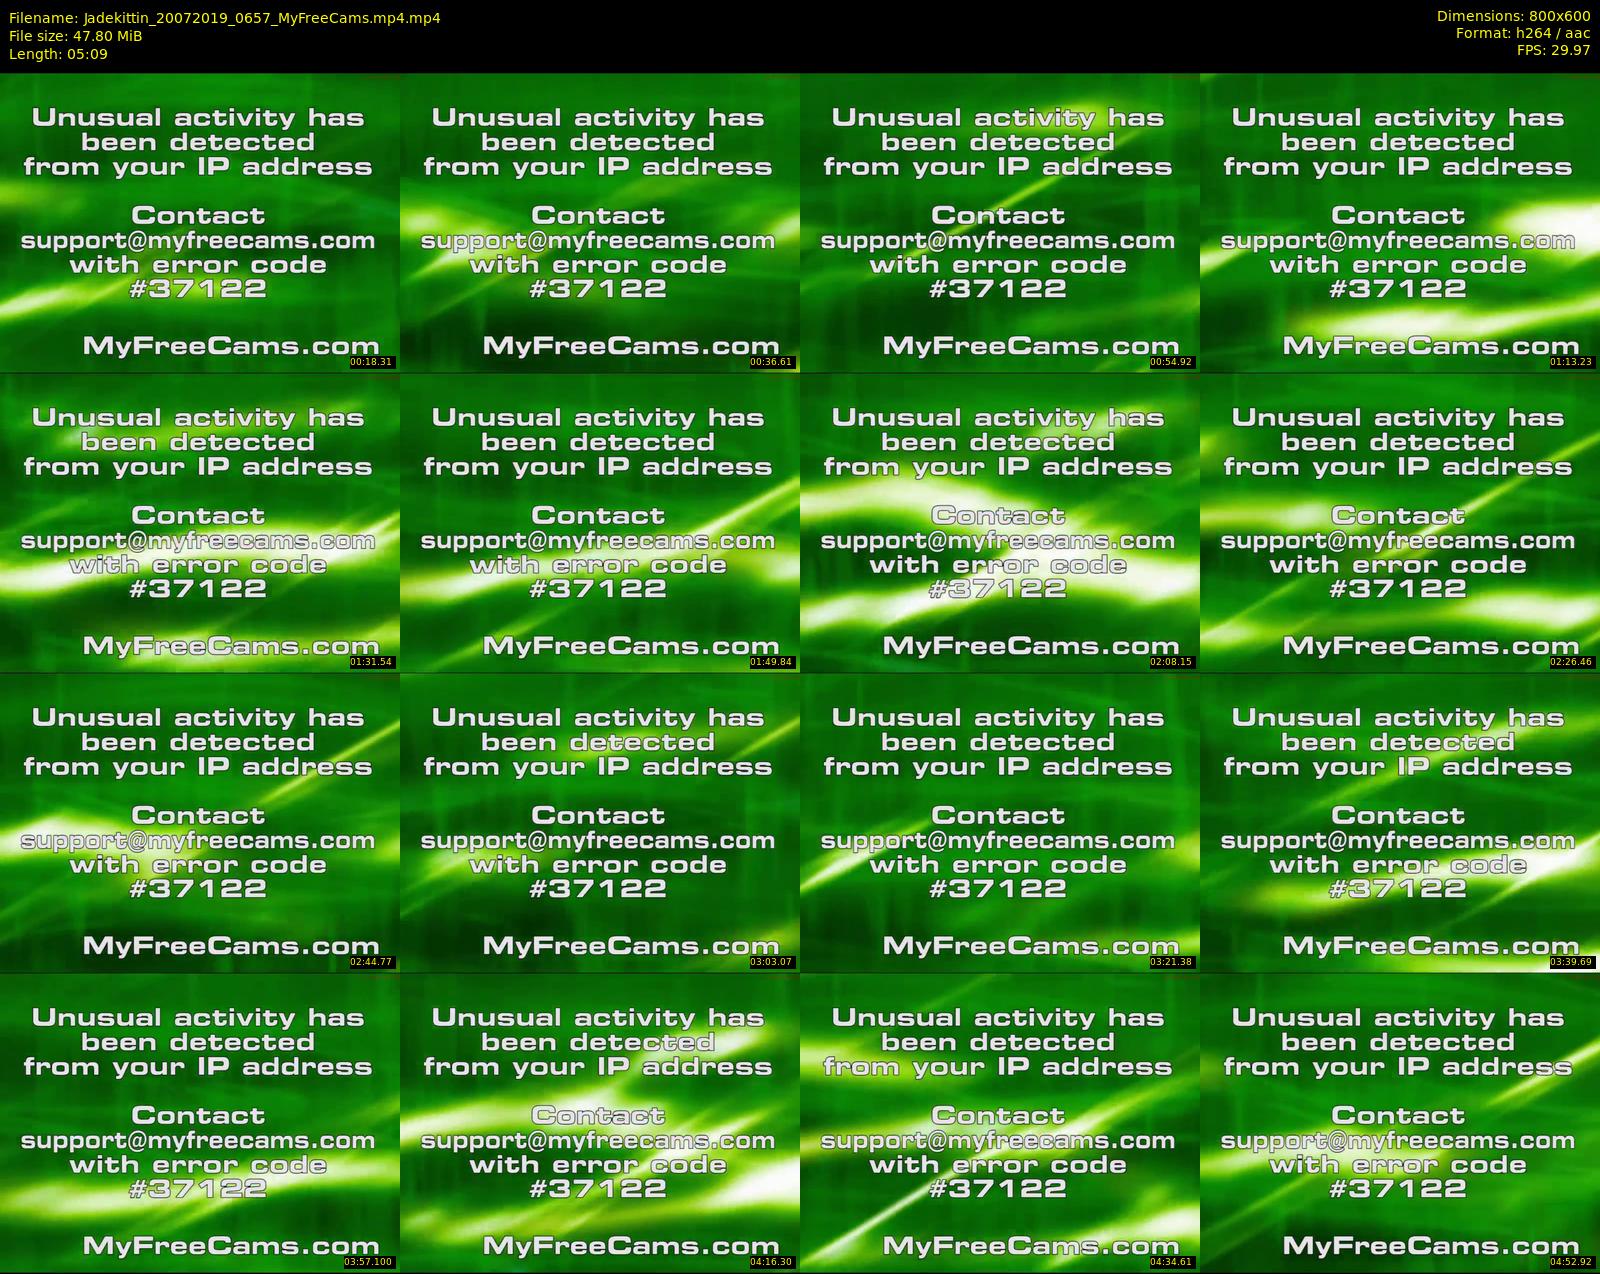
Task: Select the frame labeled 03:57.100
Action: pos(200,1123)
